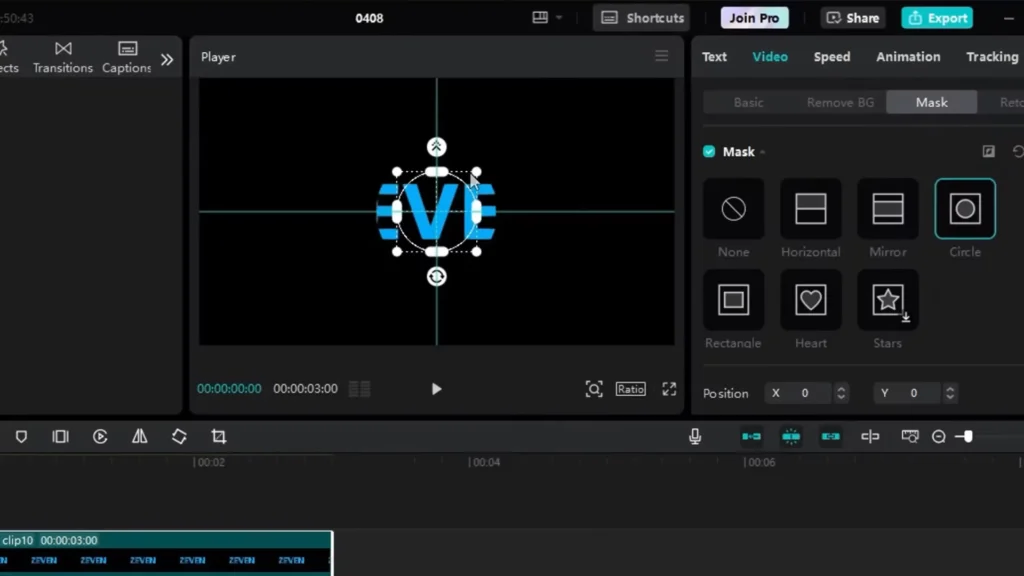Image resolution: width=1024 pixels, height=576 pixels.
Task: Add a marker with the shield icon
Action: 21,436
